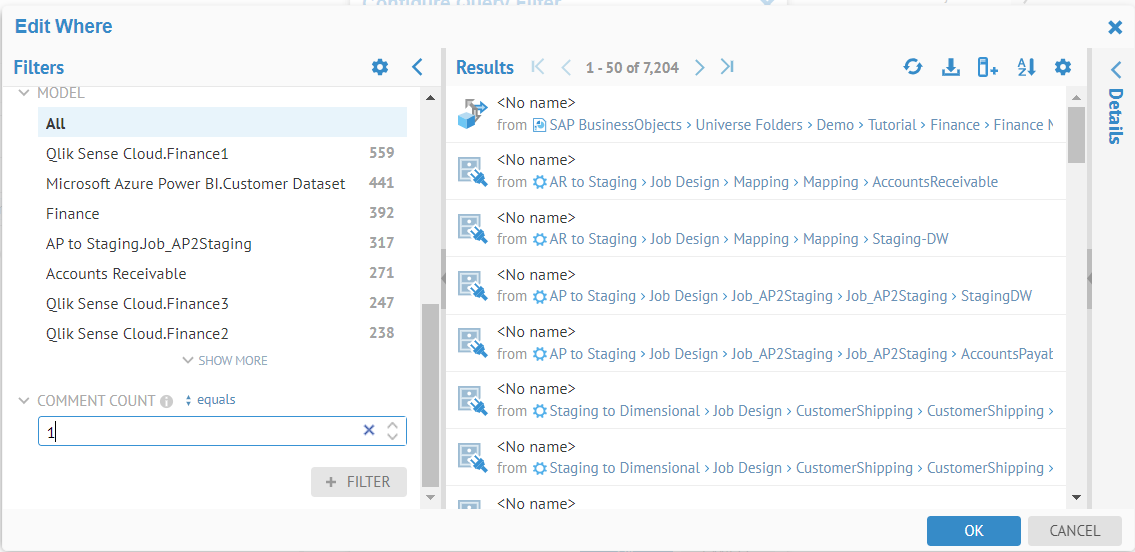Collapse the Filters panel with the chevron
Image resolution: width=1135 pixels, height=552 pixels.
pos(417,67)
